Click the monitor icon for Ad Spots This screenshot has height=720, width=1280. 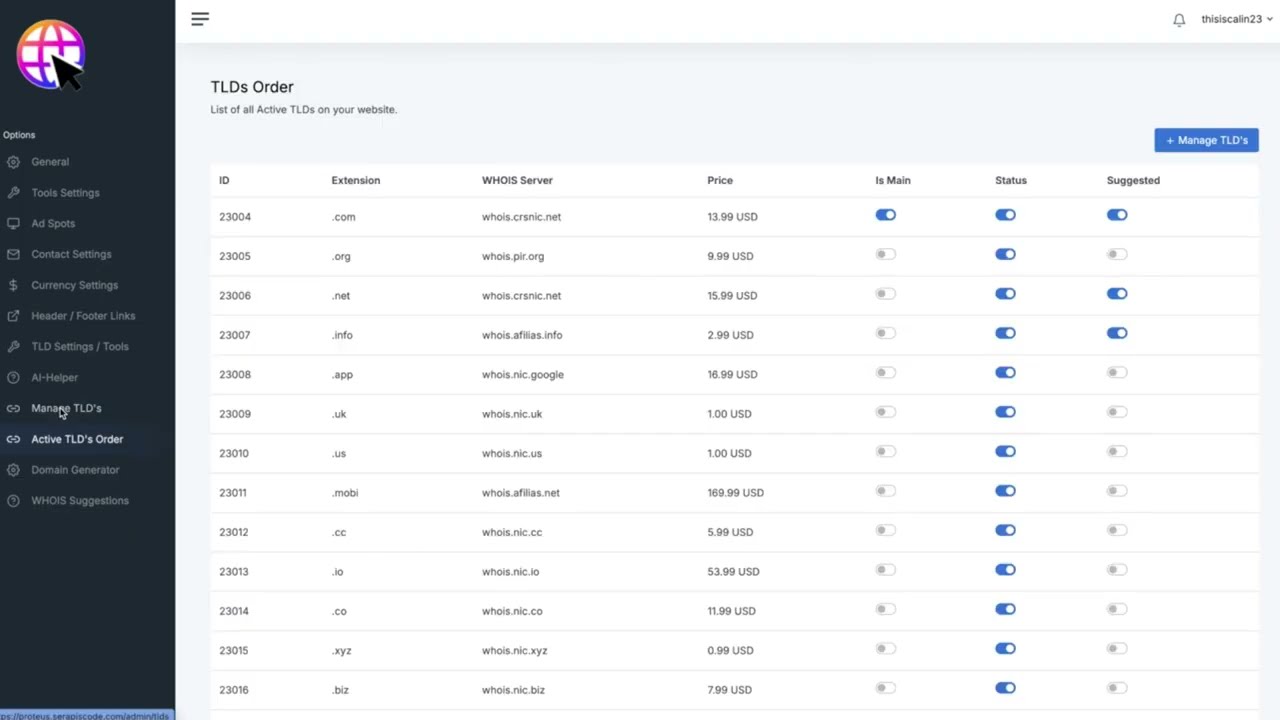[13, 224]
